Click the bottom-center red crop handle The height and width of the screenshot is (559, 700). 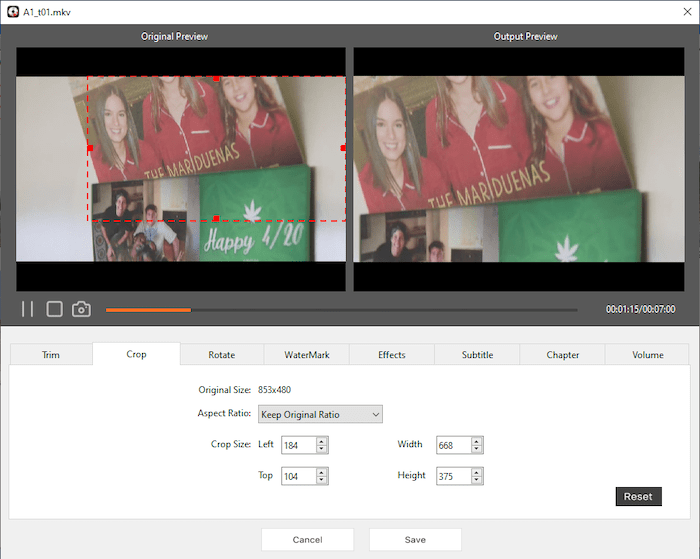pyautogui.click(x=216, y=218)
